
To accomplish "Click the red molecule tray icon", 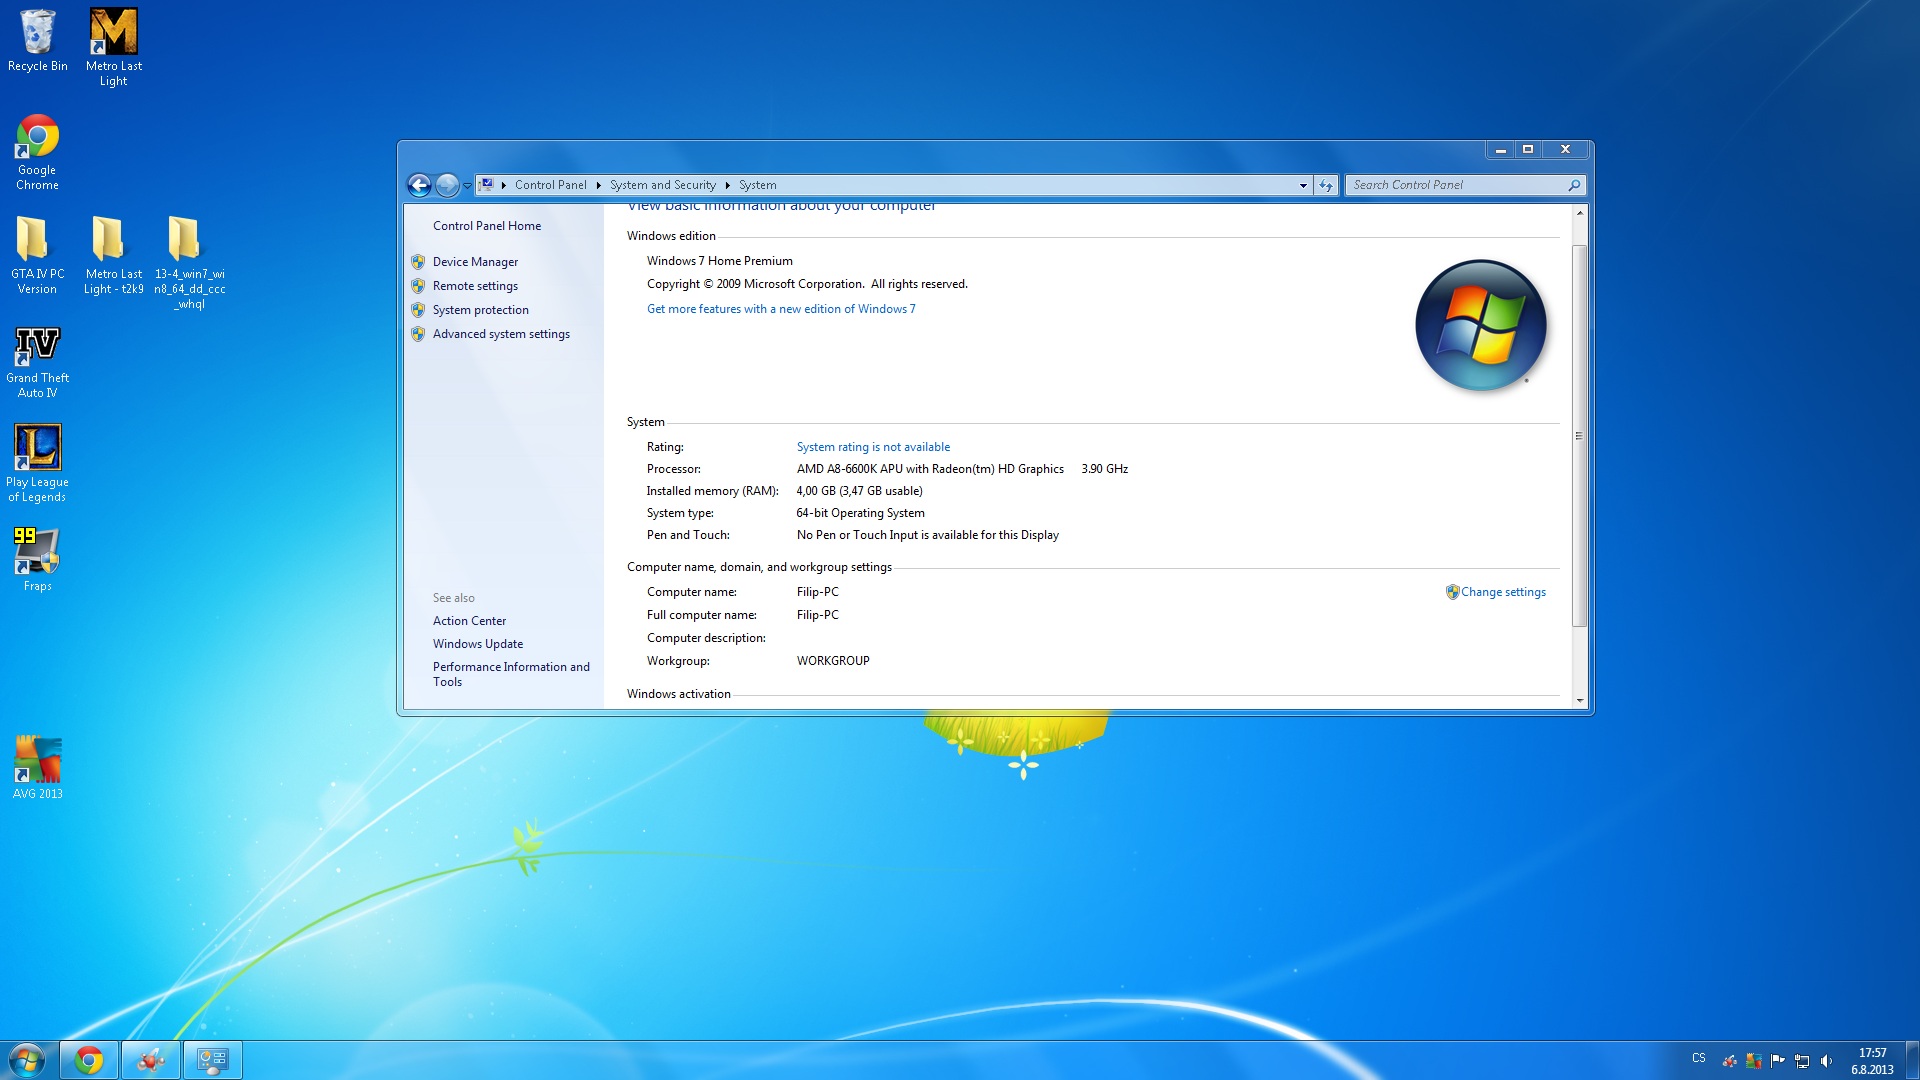I will coord(1729,1061).
